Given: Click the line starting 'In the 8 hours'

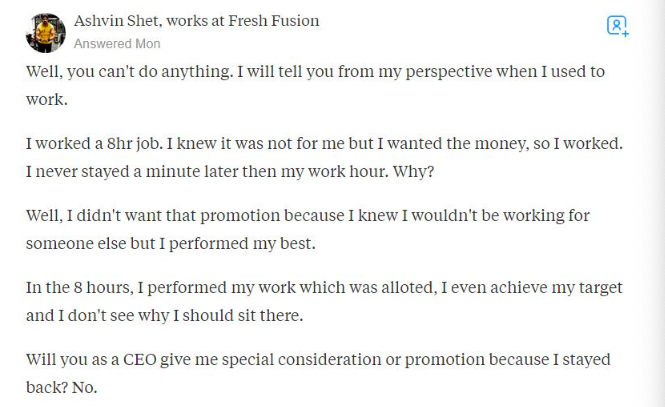Looking at the screenshot, I should pyautogui.click(x=324, y=287).
